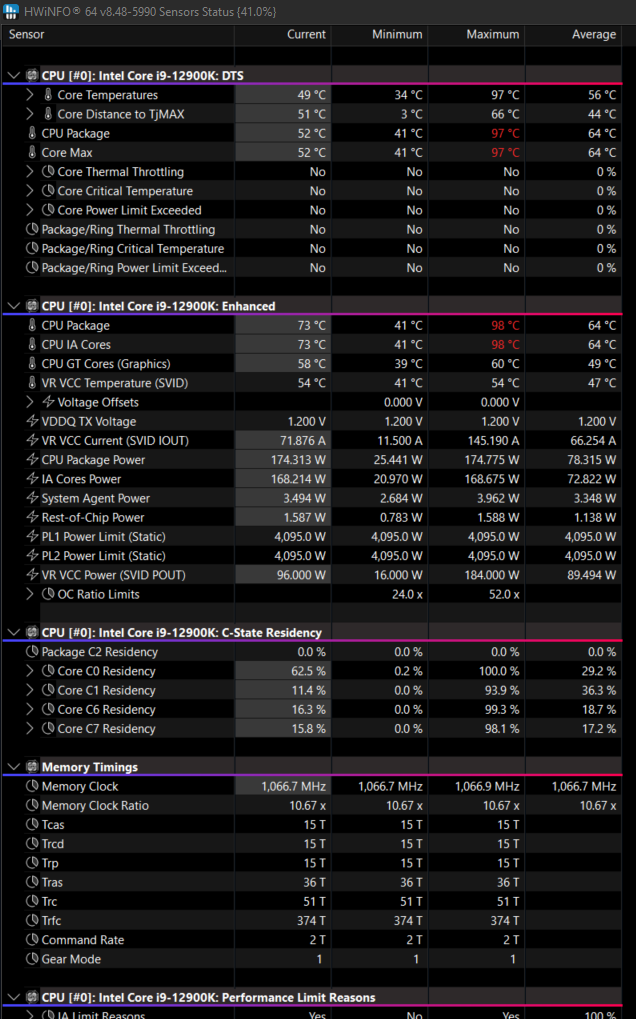Collapse the Intel Core i9-12900K: DTS section
This screenshot has height=1019, width=636.
point(13,75)
